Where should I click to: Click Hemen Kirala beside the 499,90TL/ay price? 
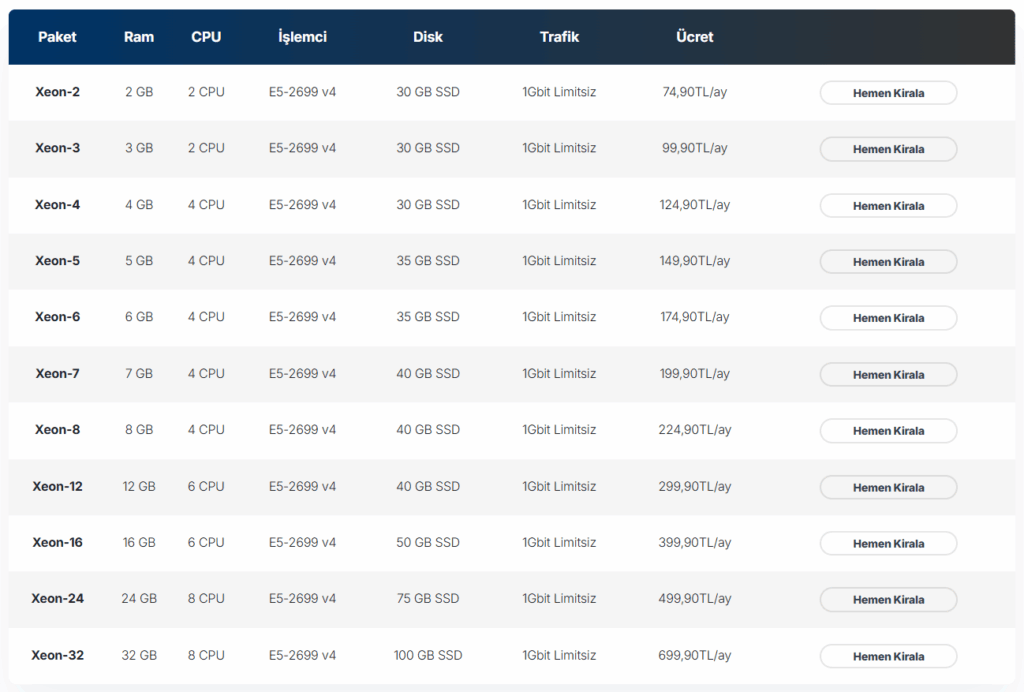tap(888, 600)
